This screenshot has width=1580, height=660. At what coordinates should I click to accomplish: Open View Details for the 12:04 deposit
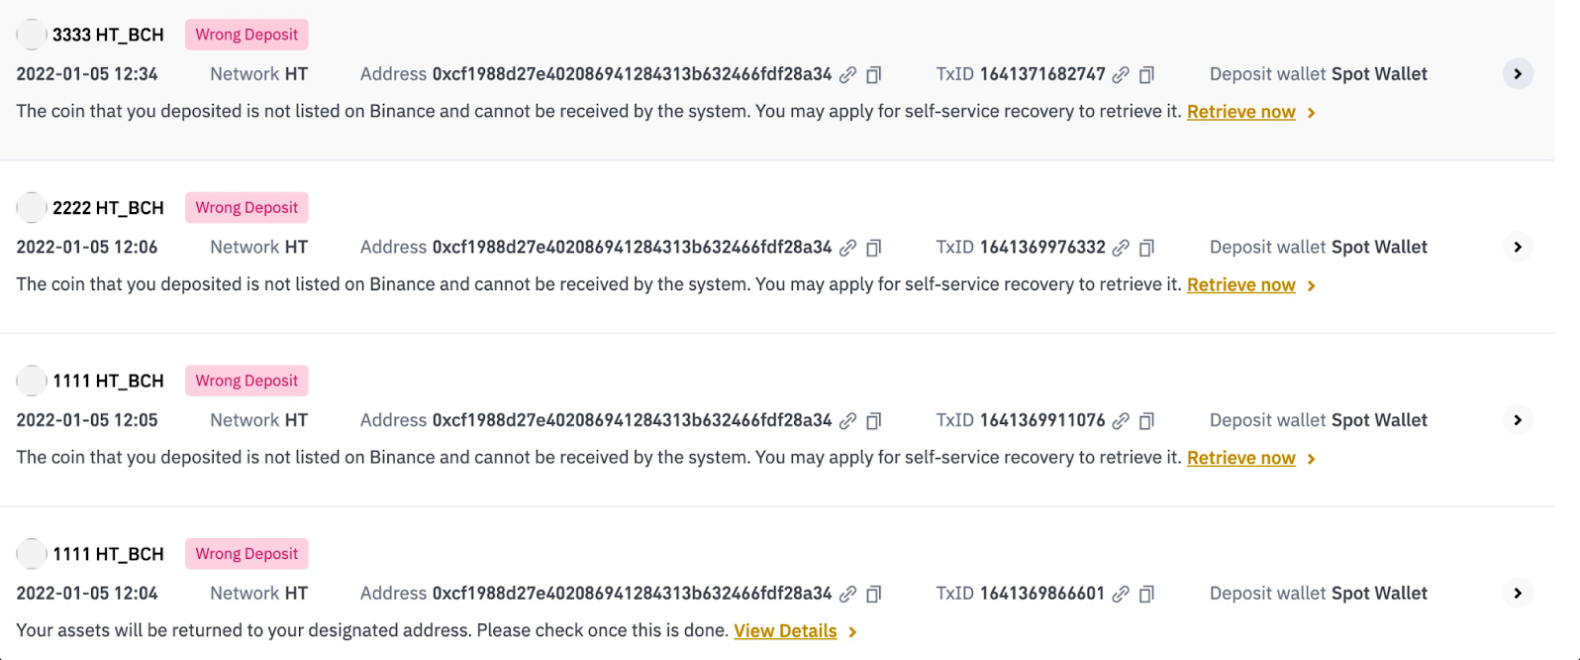(785, 631)
